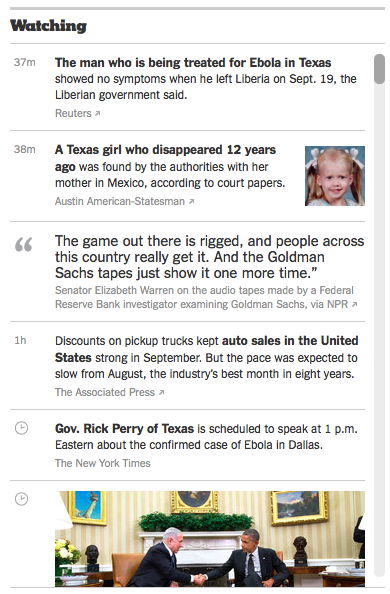
Task: Click the Watching feed scrollbar thumb
Action: point(379,69)
